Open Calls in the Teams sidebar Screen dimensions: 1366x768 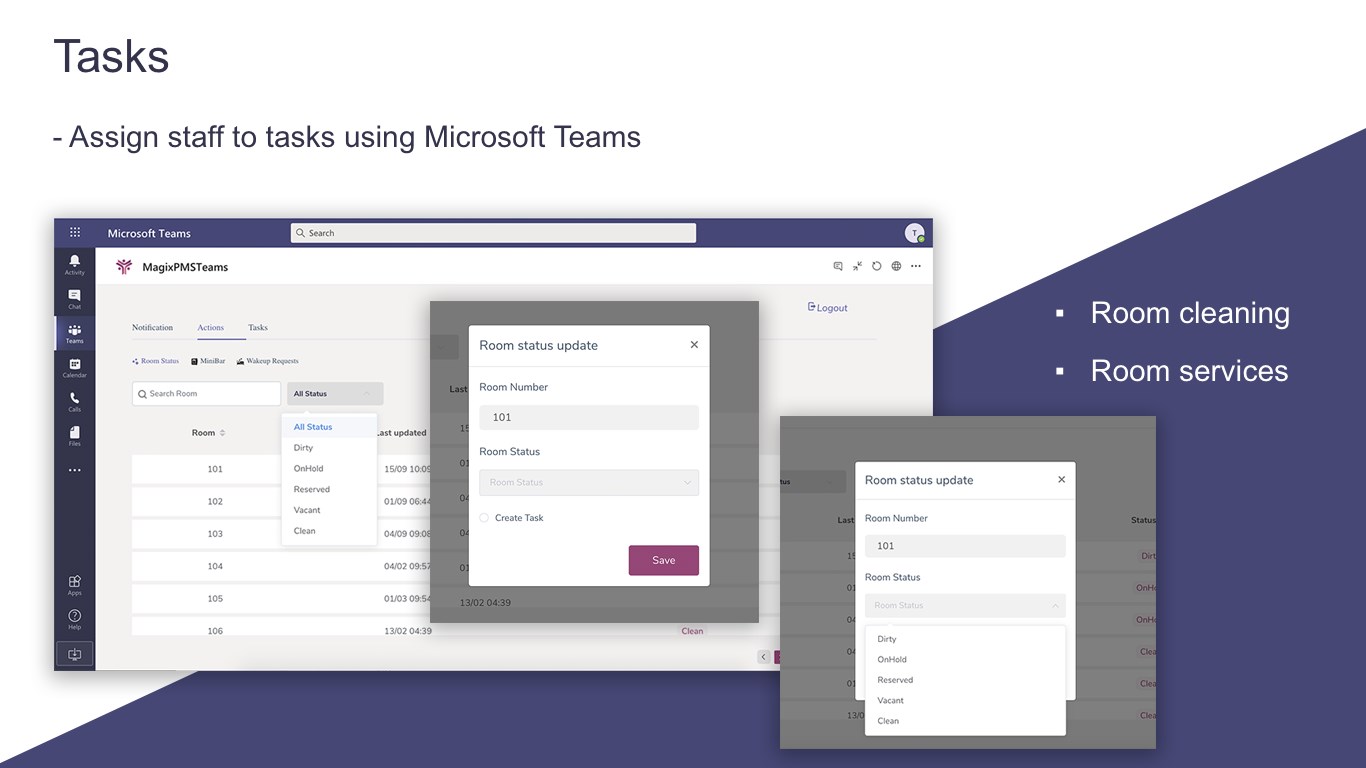tap(75, 402)
